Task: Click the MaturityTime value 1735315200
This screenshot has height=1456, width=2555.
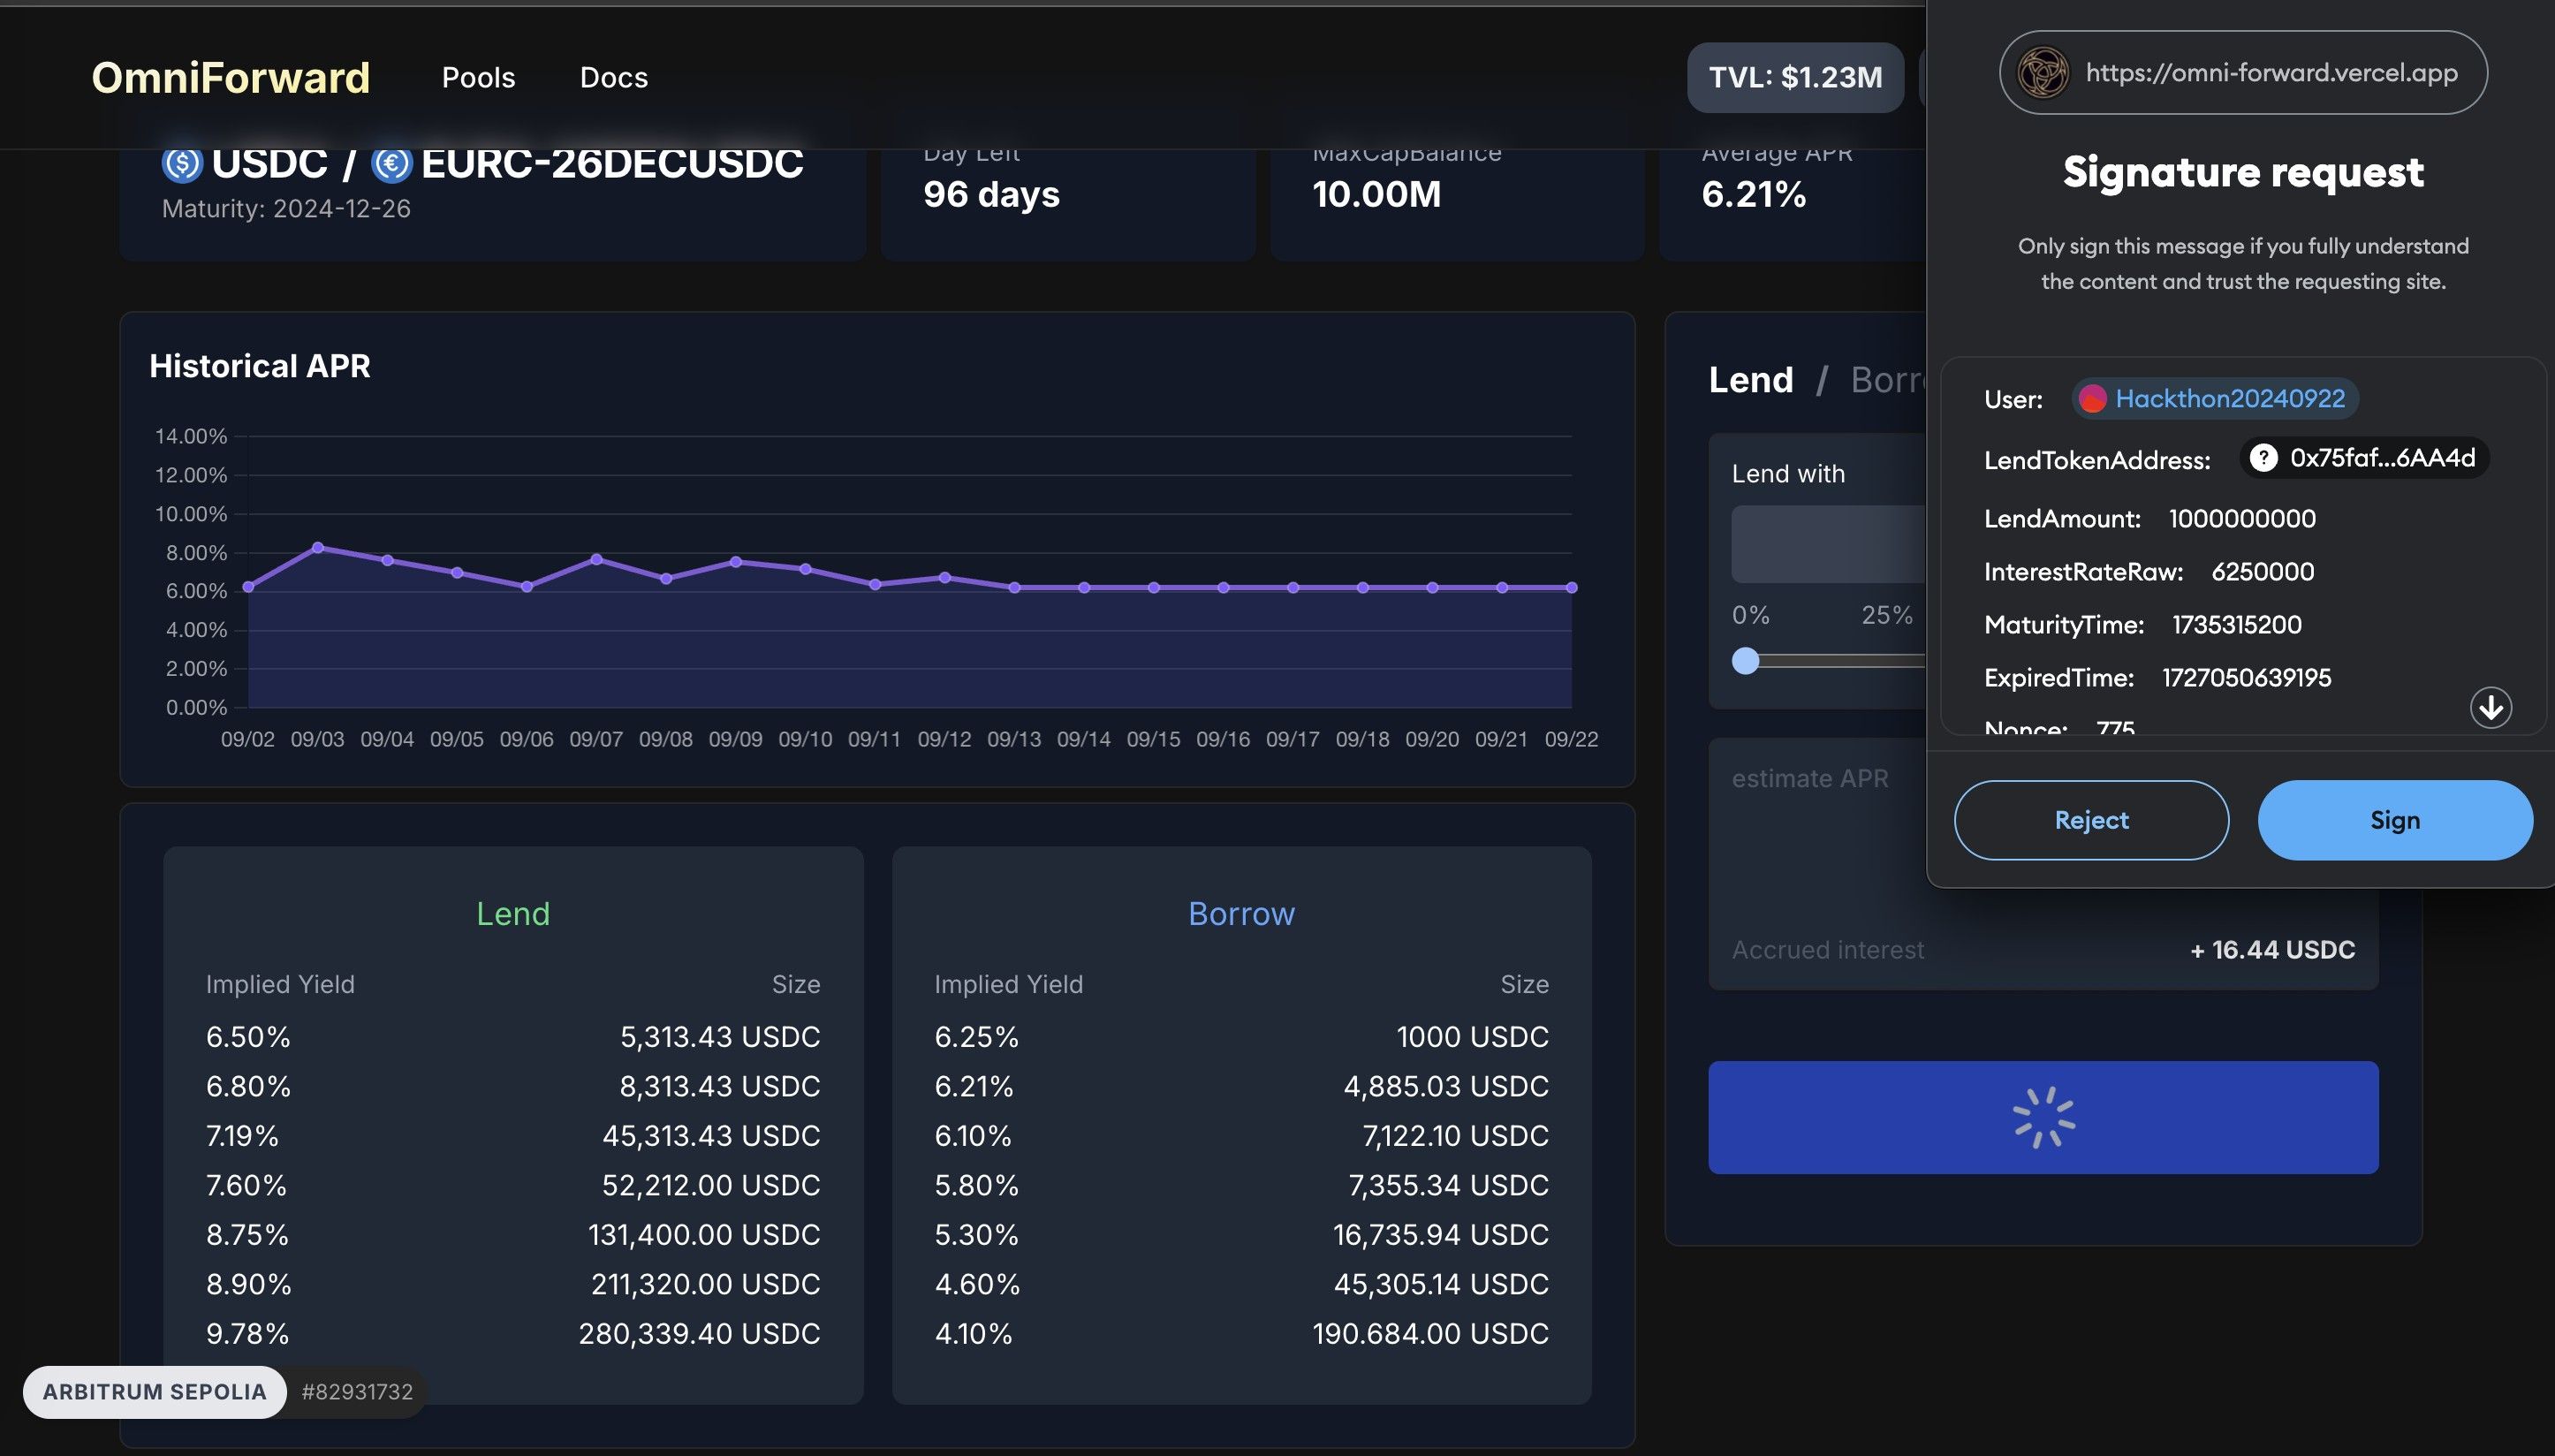Action: tap(2236, 625)
